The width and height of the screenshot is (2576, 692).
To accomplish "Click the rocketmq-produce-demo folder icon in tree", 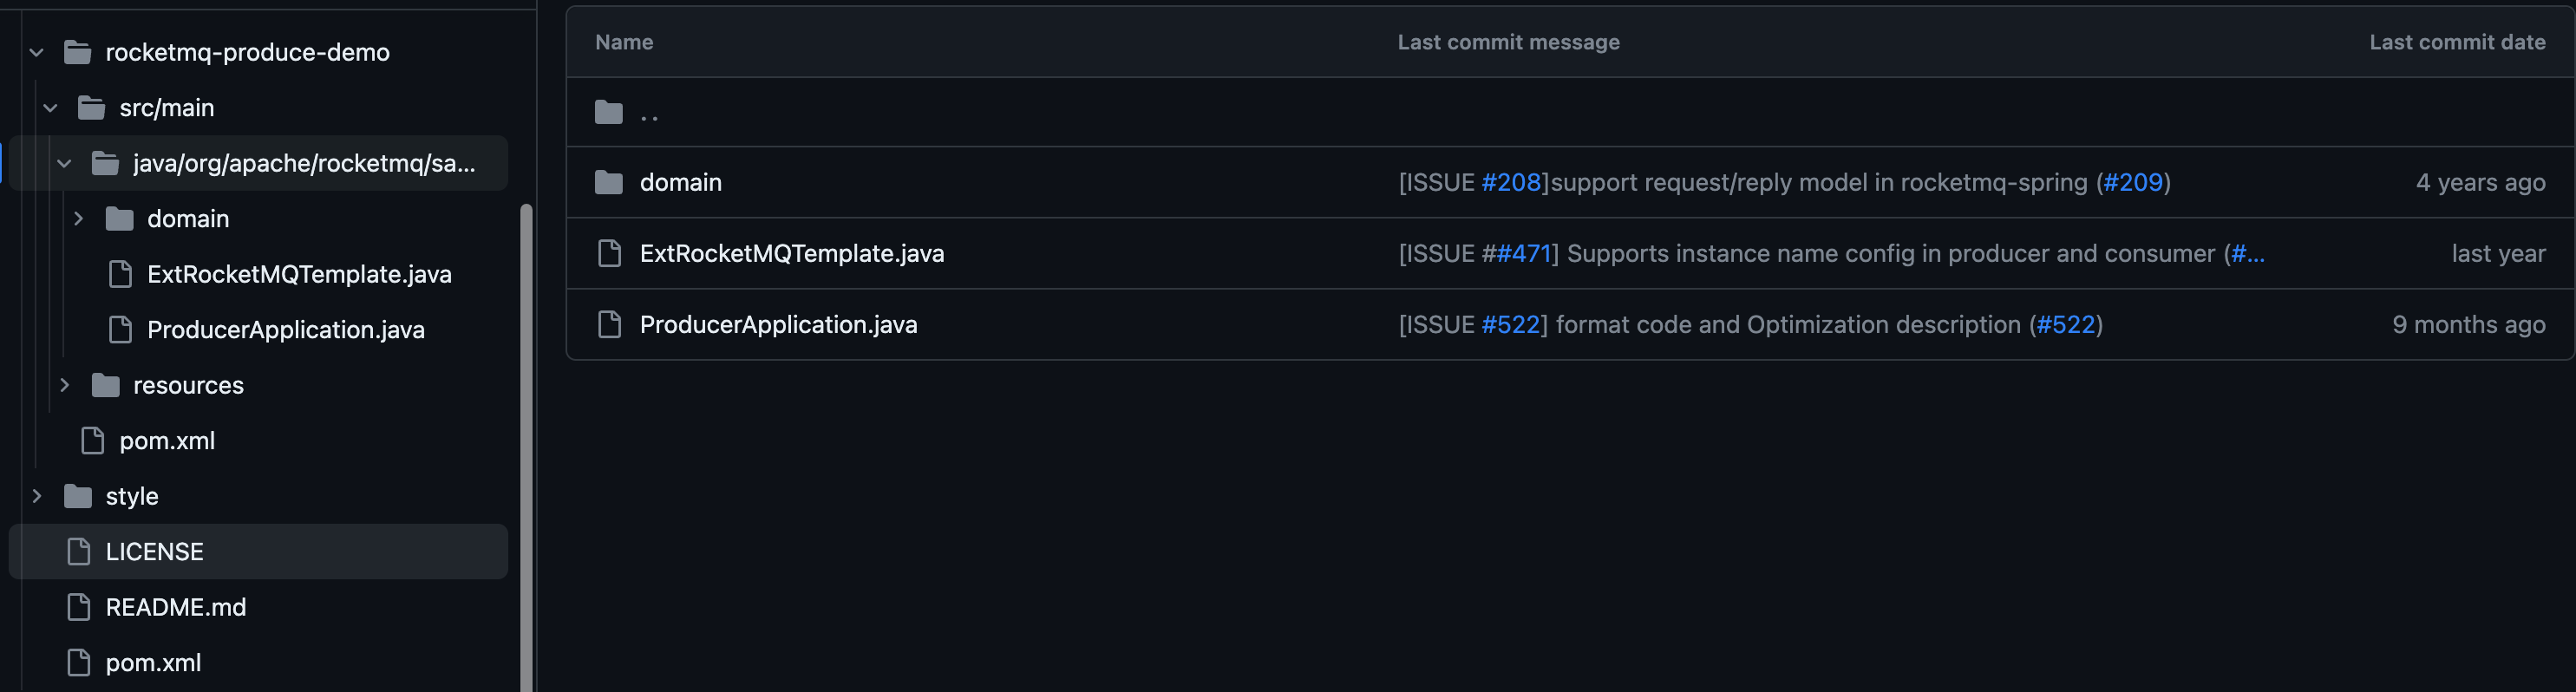I will (78, 52).
